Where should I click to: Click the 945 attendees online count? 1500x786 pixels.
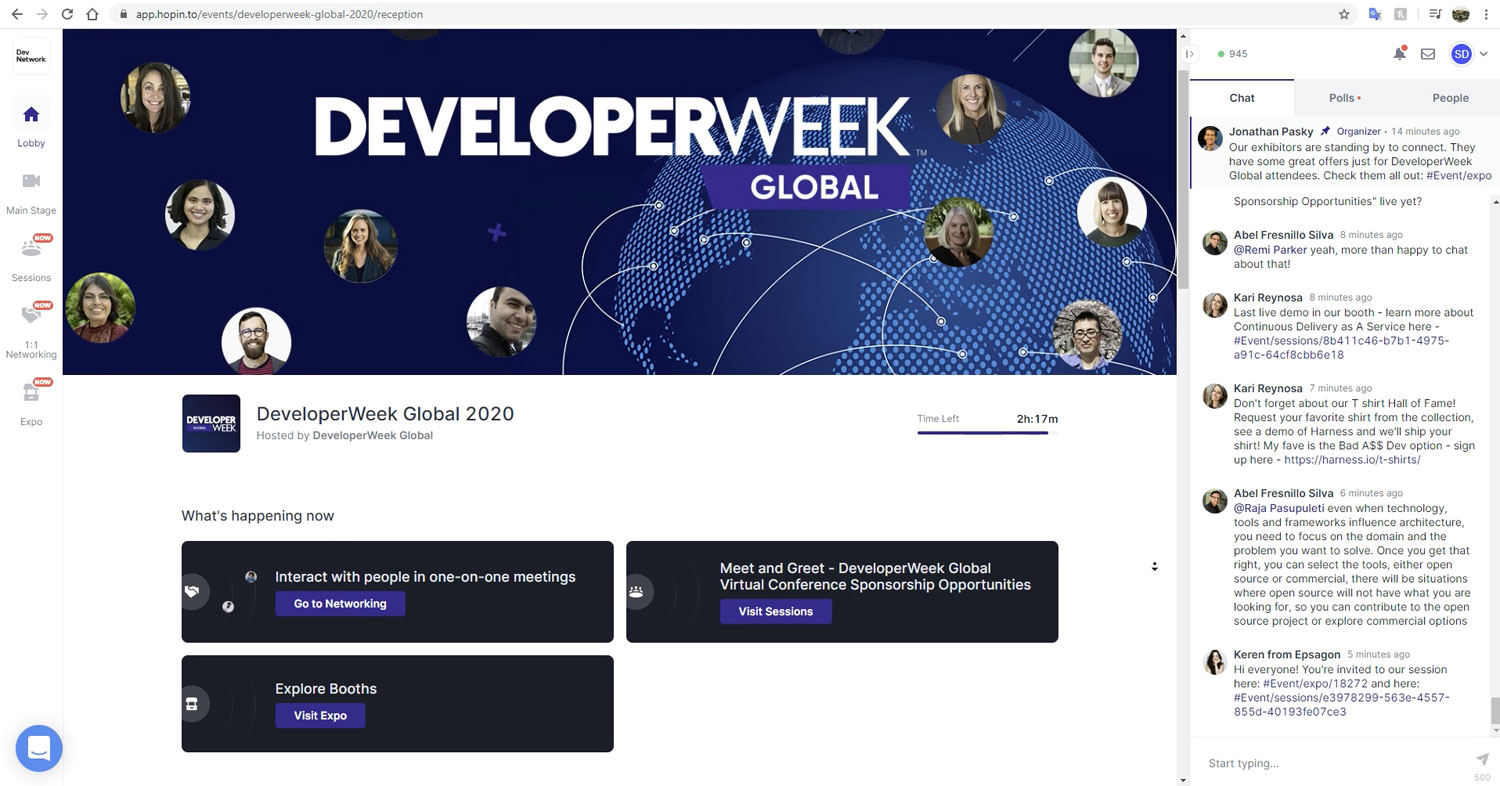pyautogui.click(x=1233, y=54)
